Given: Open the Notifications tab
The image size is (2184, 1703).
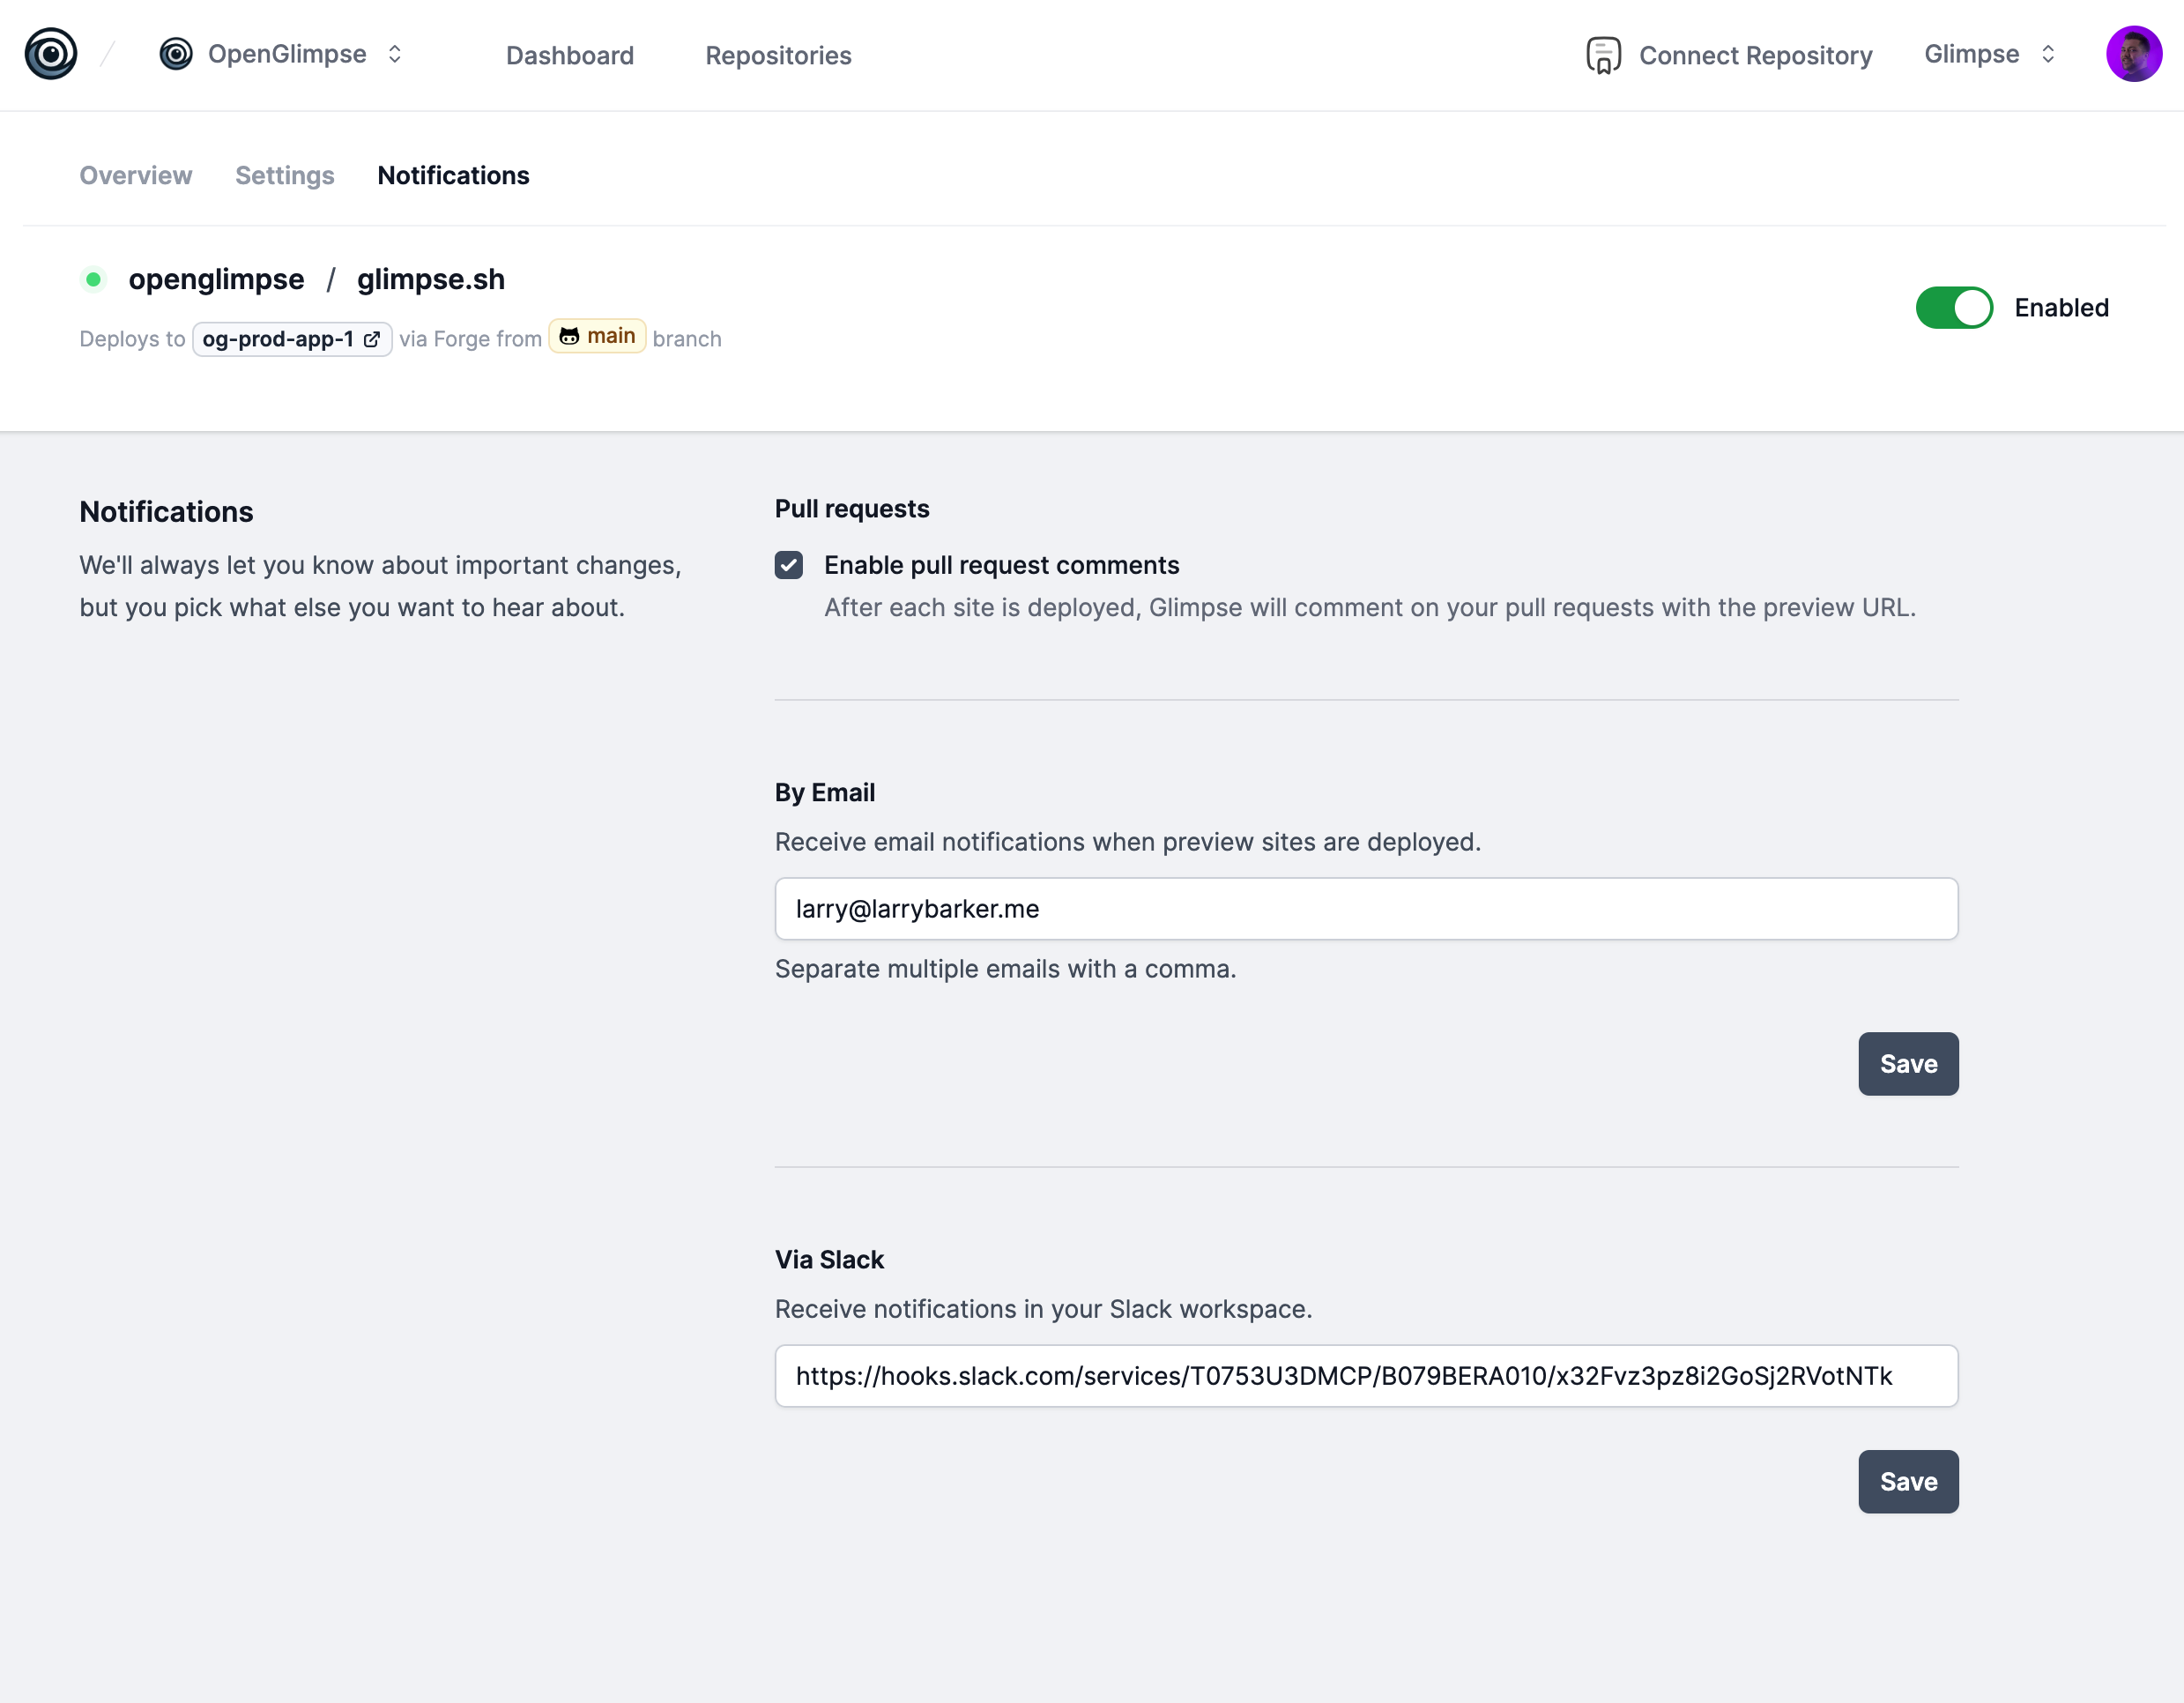Looking at the screenshot, I should point(453,176).
